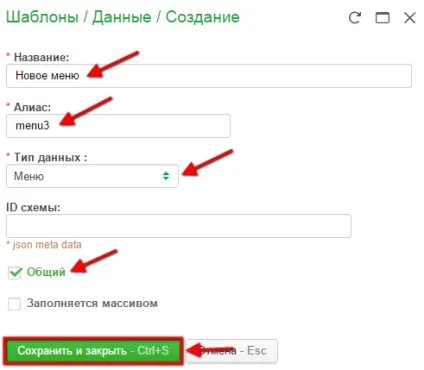Click the ID схемы: label

(x=33, y=207)
